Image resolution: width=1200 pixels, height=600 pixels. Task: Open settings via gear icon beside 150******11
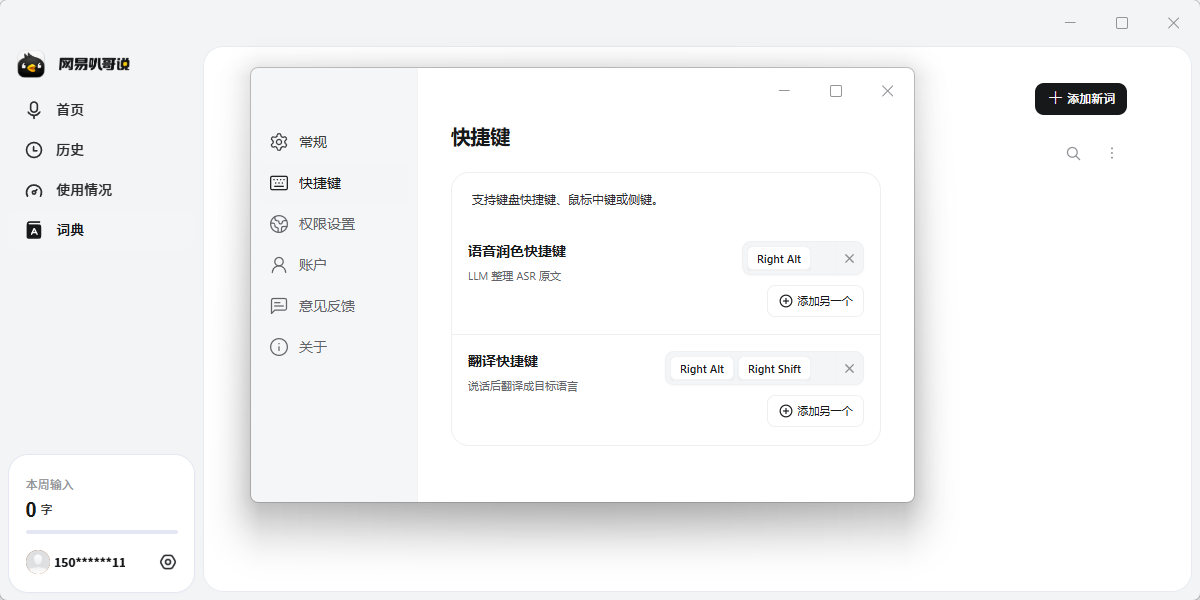pyautogui.click(x=168, y=562)
